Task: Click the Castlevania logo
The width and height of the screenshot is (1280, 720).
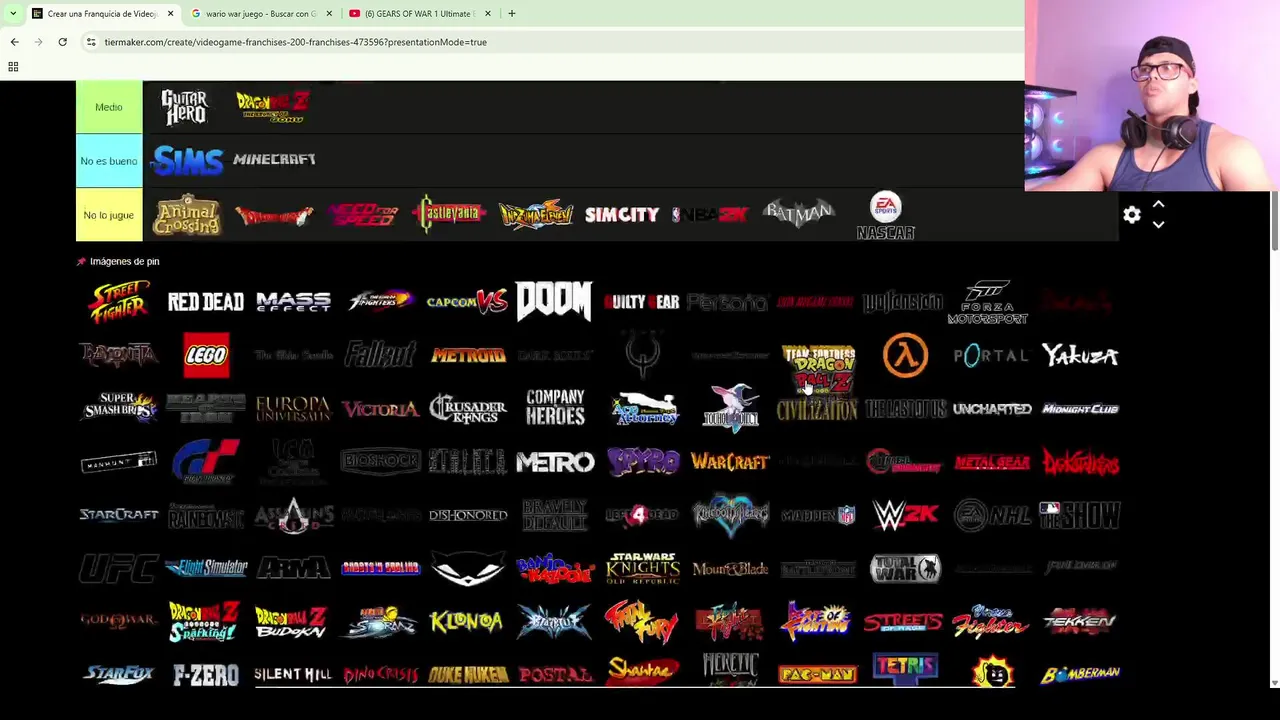Action: point(448,214)
